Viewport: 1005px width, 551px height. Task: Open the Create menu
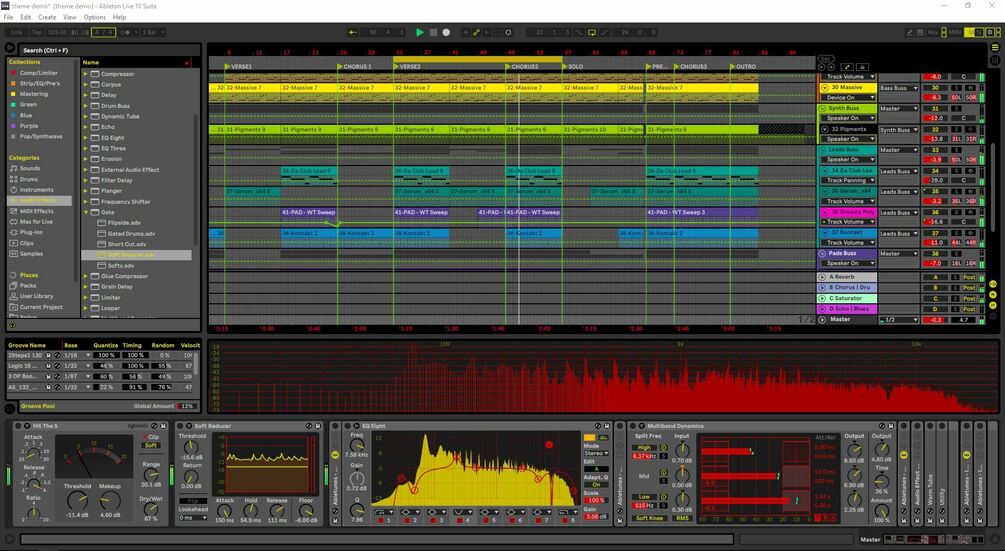point(47,17)
